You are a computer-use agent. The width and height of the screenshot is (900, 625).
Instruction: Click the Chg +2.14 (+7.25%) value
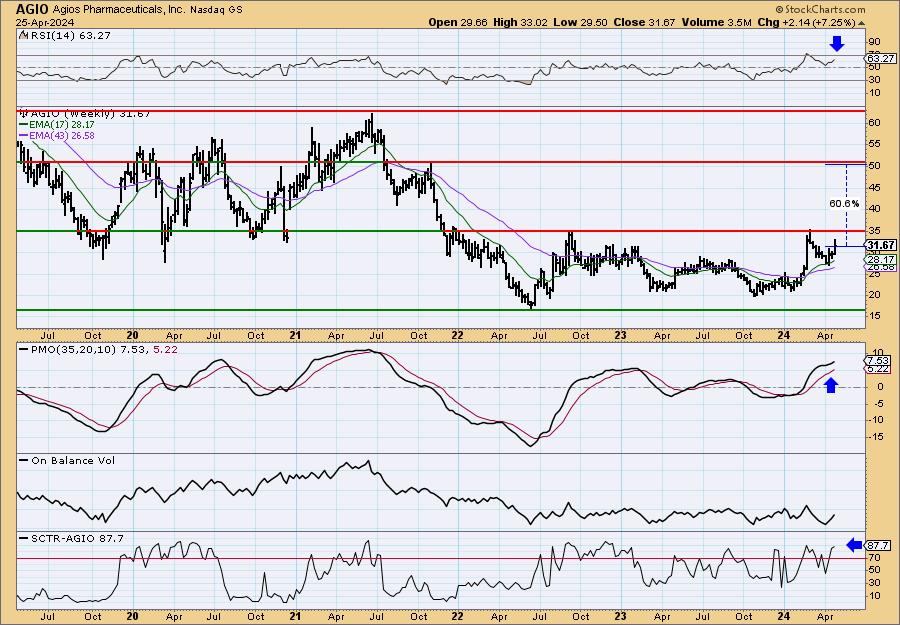point(811,22)
